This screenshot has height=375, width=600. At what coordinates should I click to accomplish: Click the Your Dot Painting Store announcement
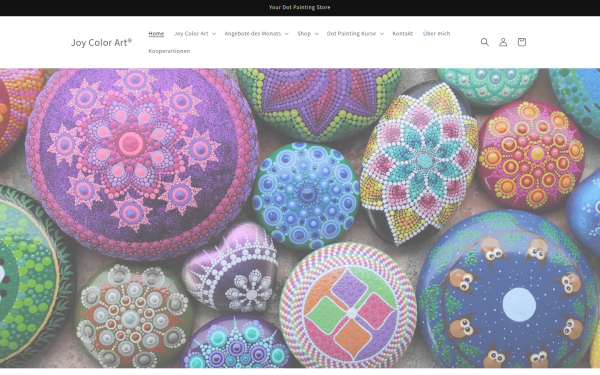pyautogui.click(x=300, y=7)
